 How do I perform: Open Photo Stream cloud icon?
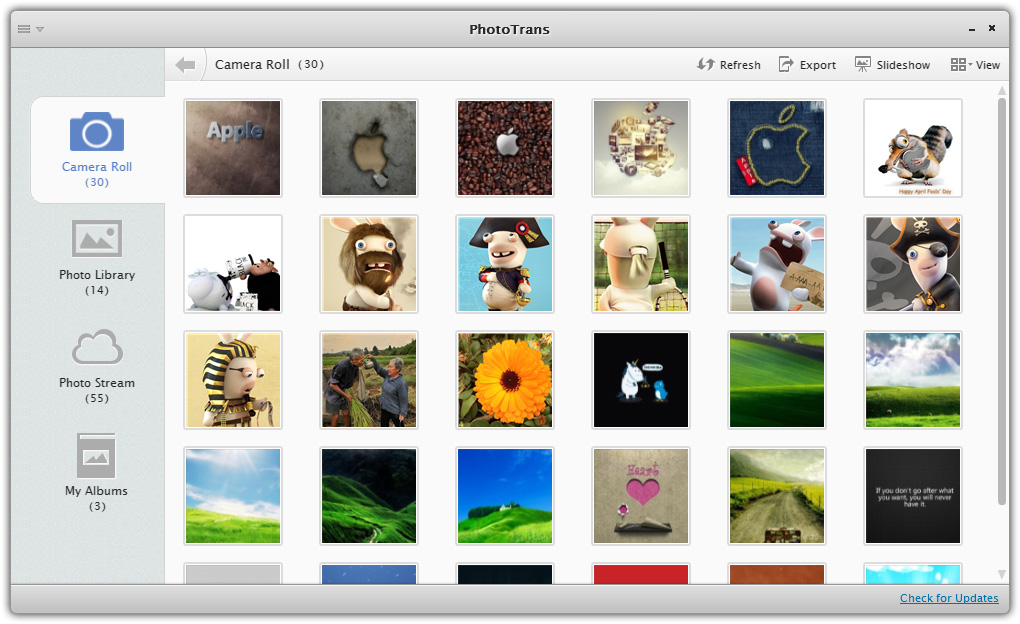pos(97,347)
